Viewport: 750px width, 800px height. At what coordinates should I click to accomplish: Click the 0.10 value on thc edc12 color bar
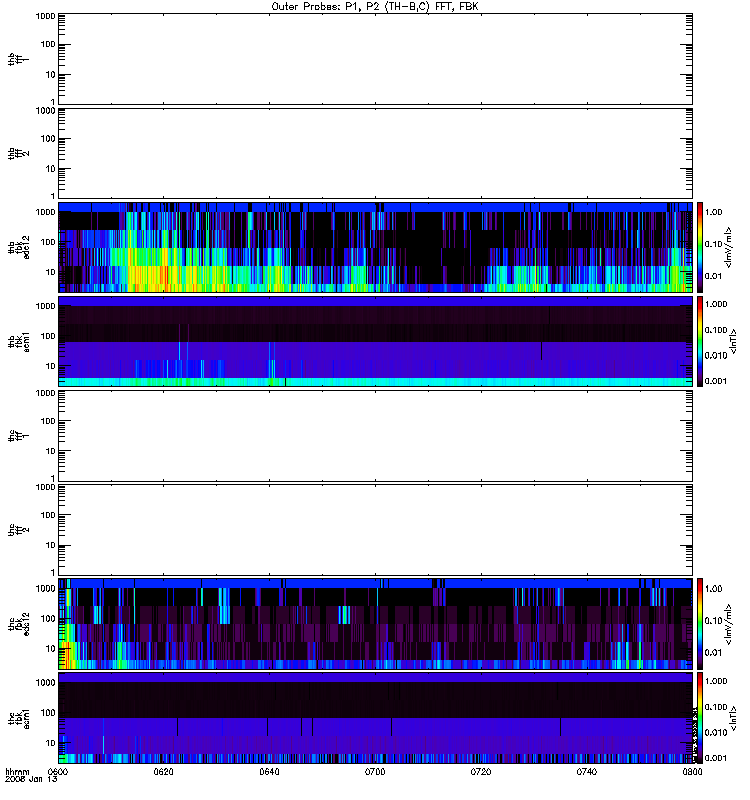tap(713, 620)
